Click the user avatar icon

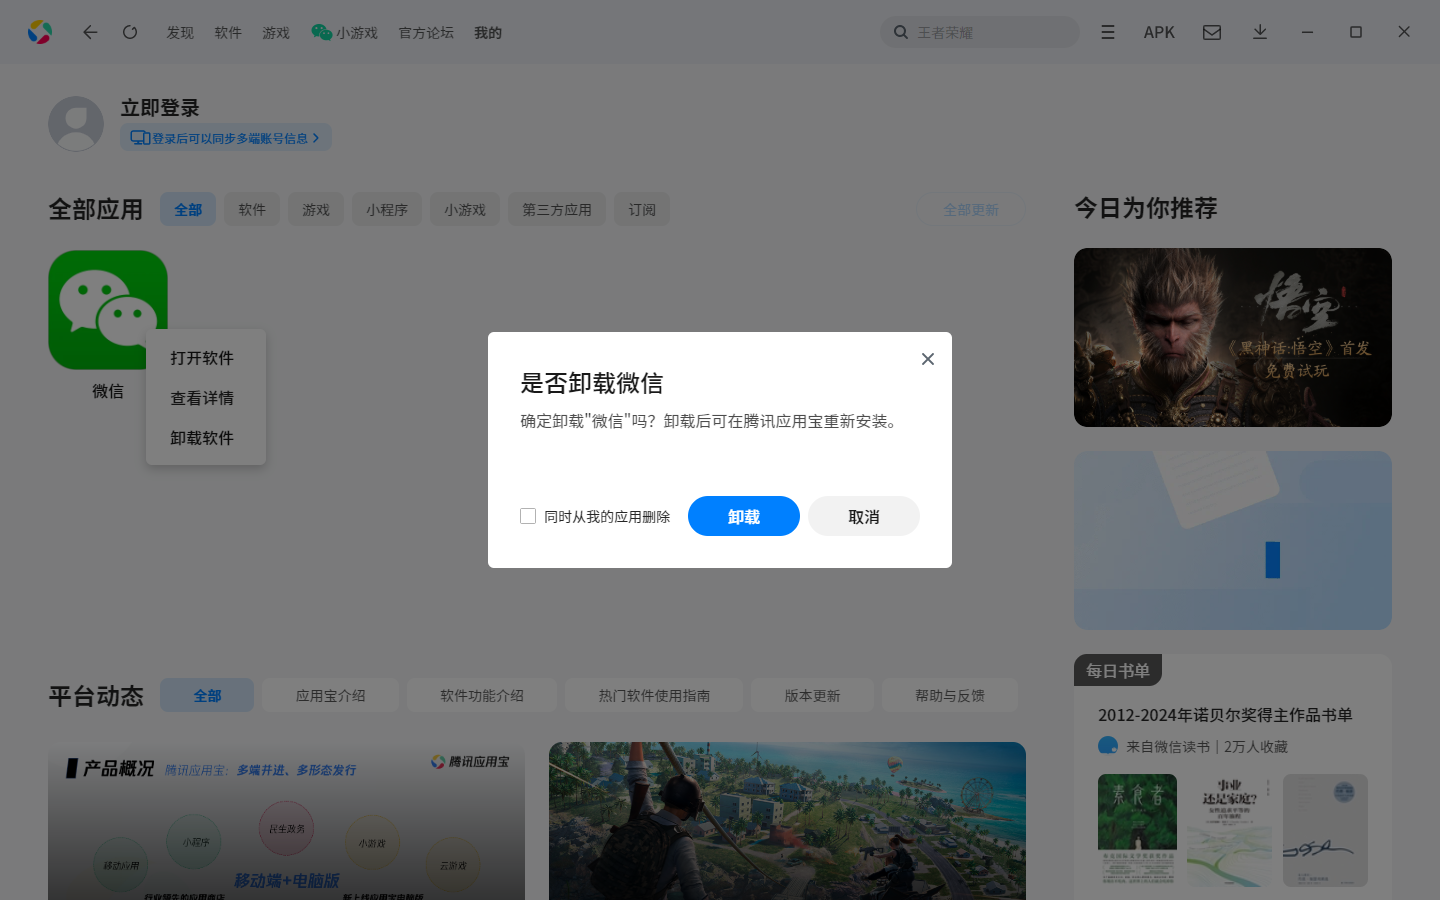click(76, 123)
